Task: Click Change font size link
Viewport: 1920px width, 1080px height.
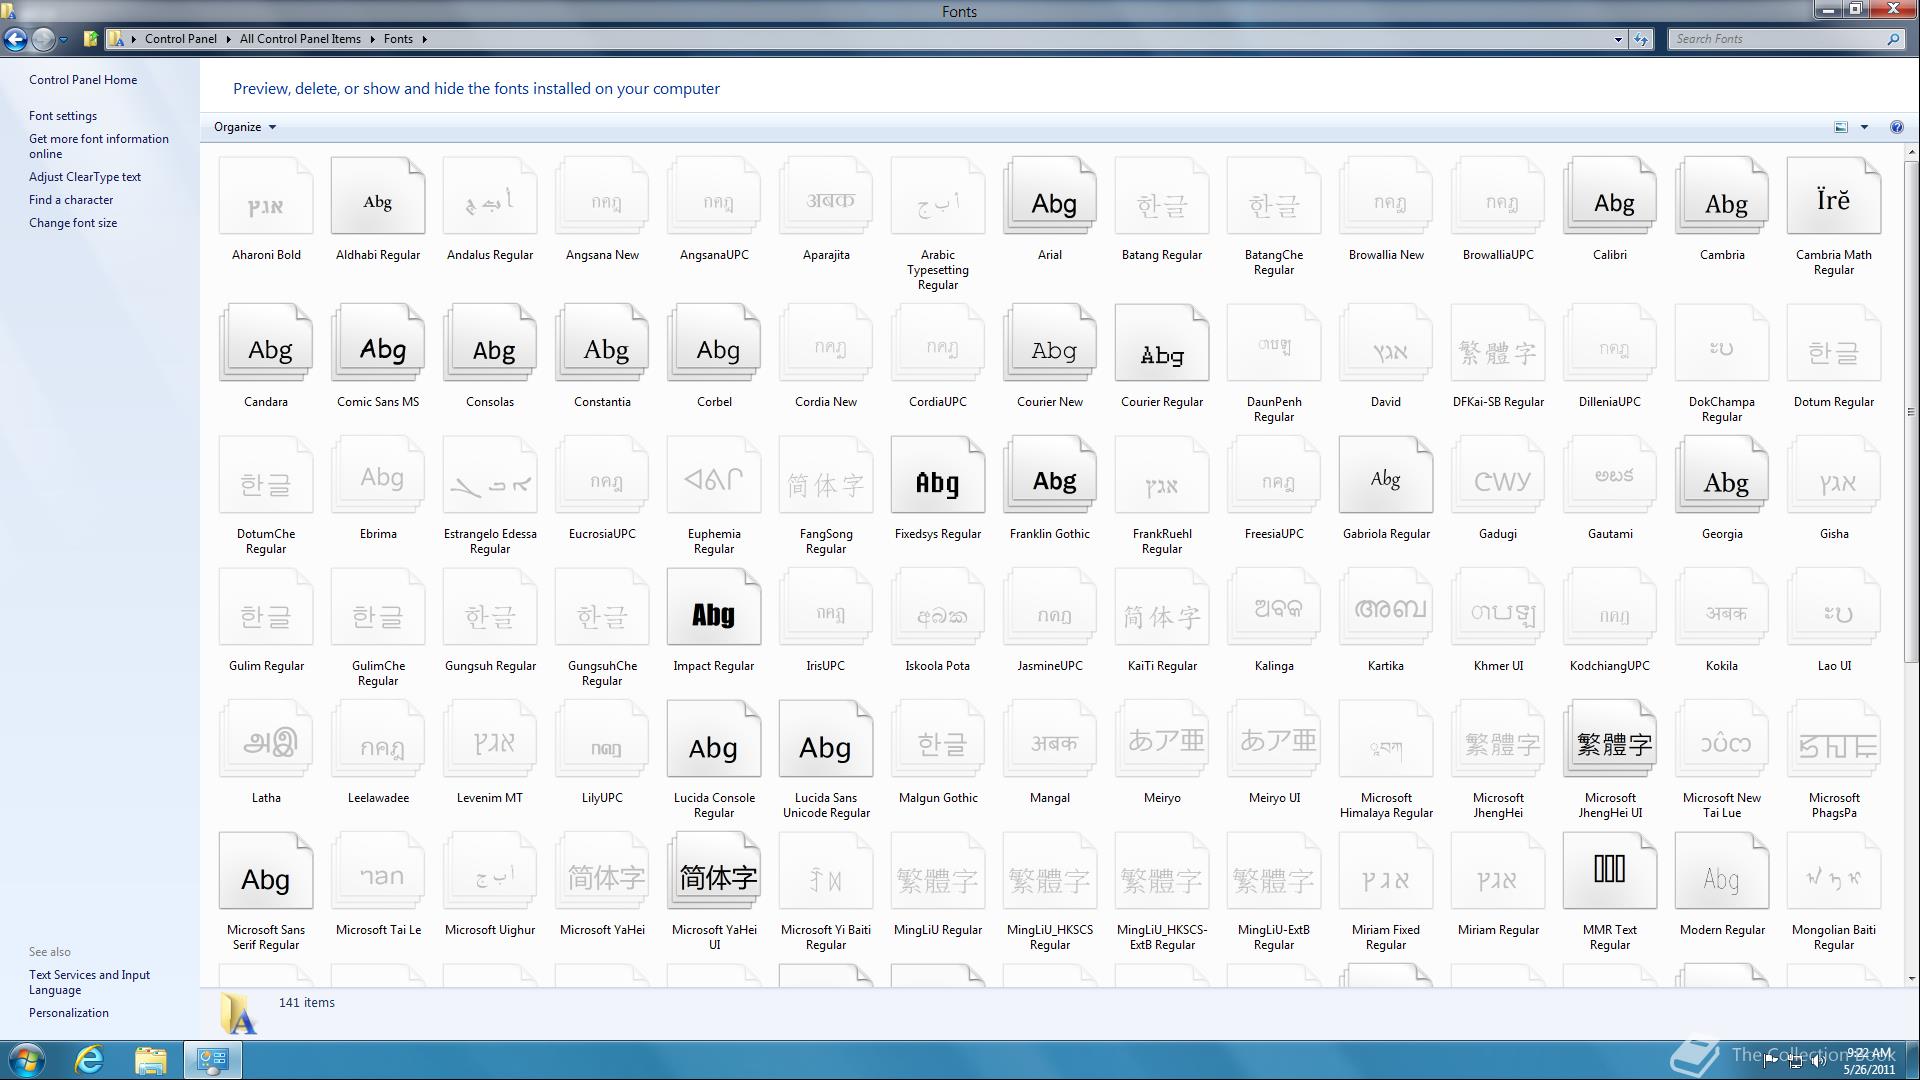Action: [x=73, y=223]
